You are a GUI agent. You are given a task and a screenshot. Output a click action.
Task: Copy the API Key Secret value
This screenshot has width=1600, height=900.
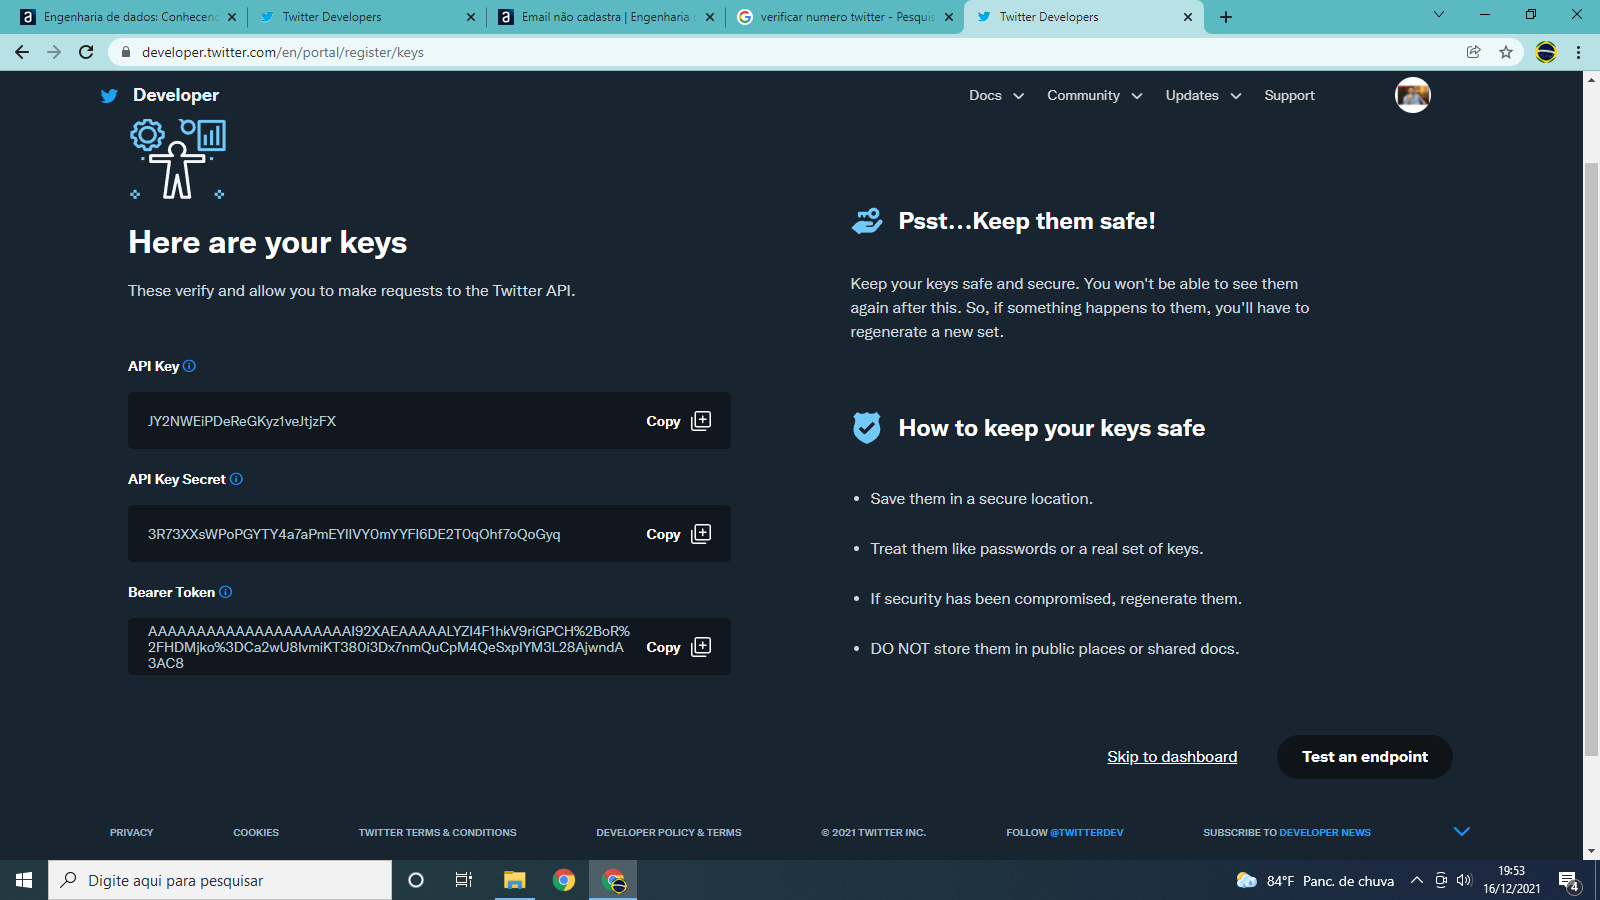pos(678,534)
